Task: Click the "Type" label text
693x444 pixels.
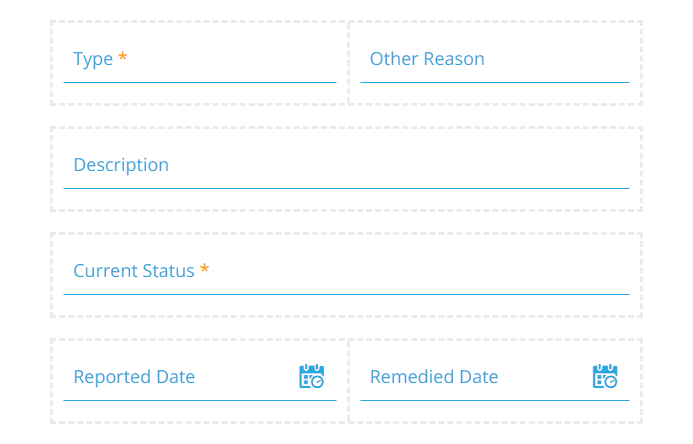Action: tap(93, 59)
